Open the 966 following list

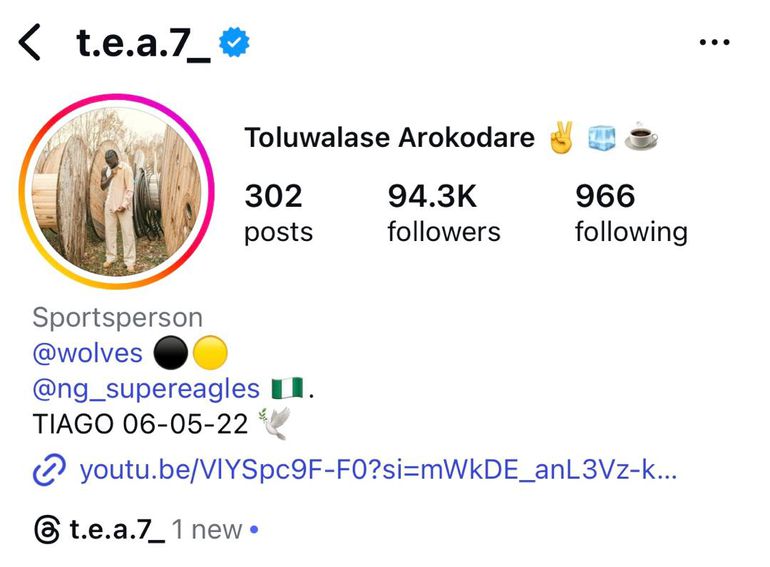pyautogui.click(x=631, y=212)
